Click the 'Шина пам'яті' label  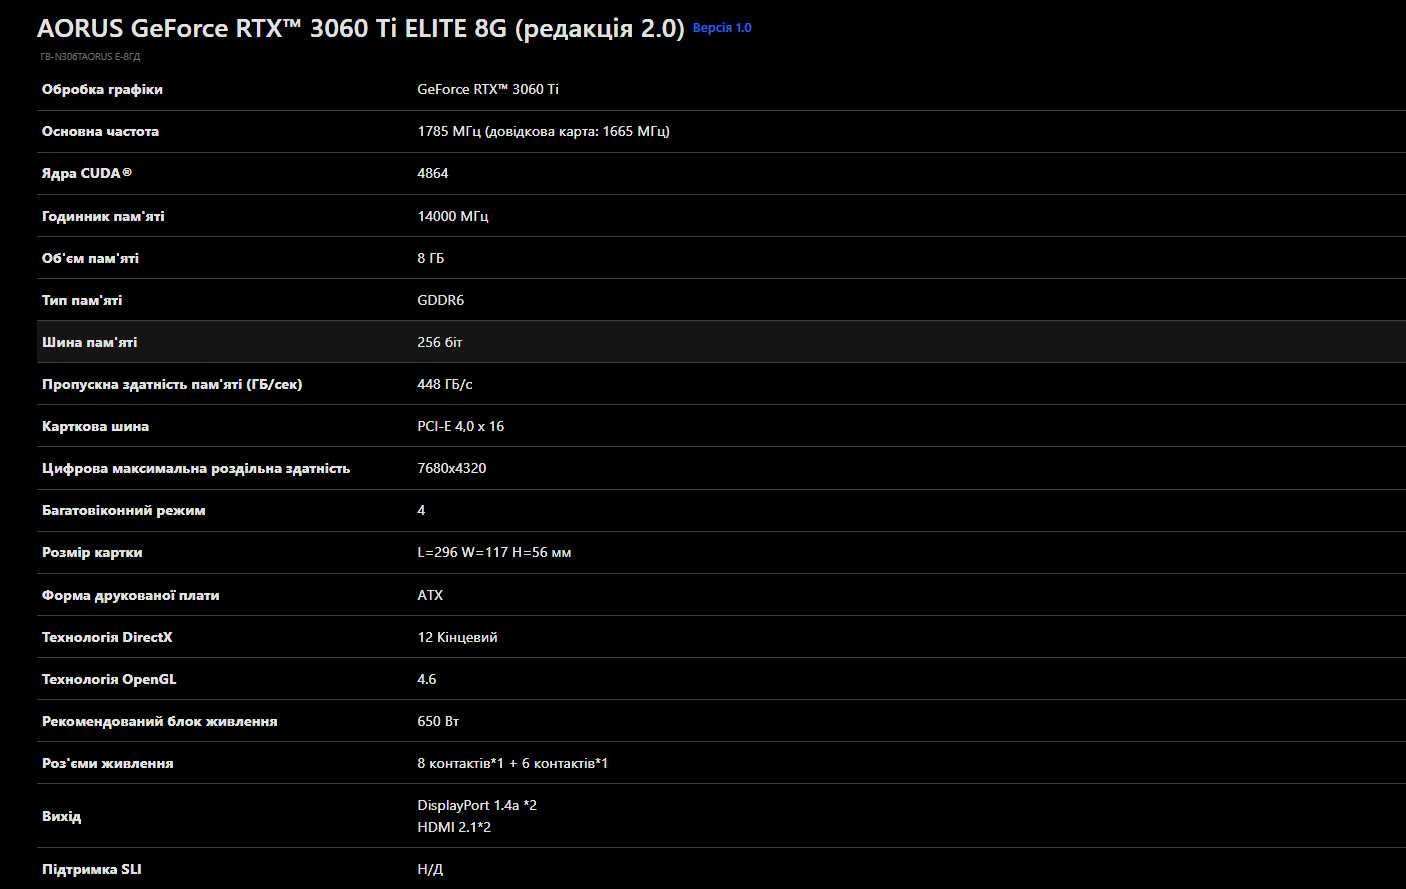tap(90, 342)
